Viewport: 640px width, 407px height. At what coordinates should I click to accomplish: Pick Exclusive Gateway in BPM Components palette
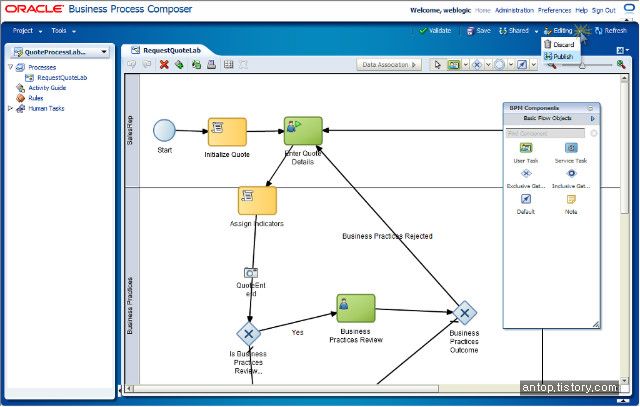coord(526,178)
